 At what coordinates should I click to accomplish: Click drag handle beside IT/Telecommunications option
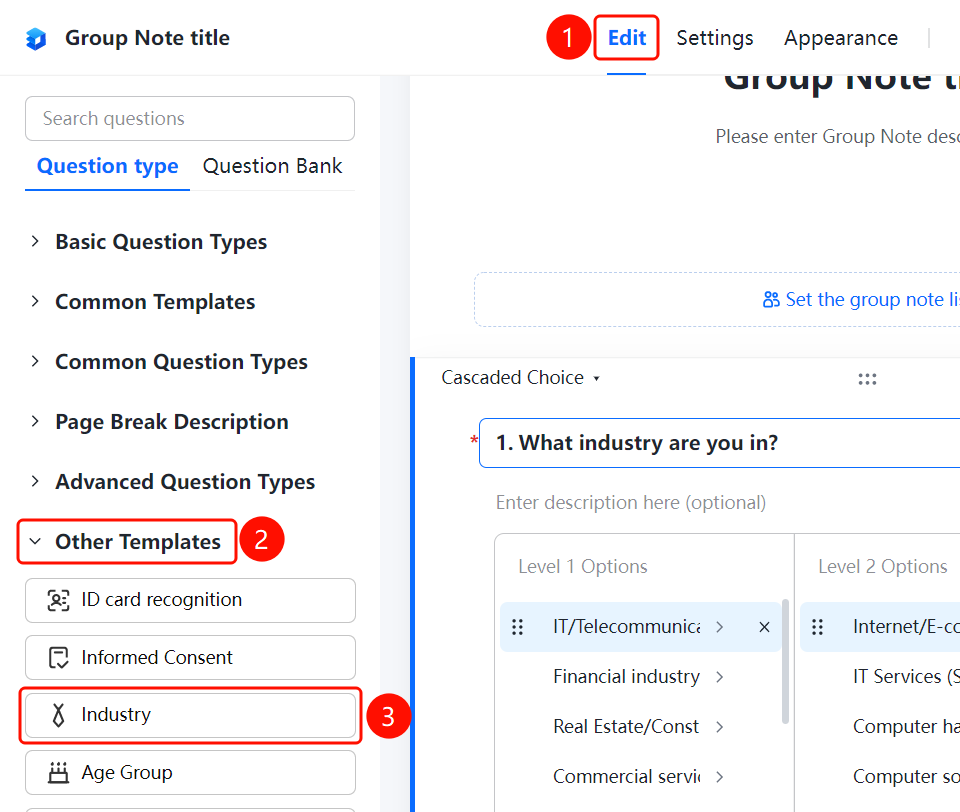pos(517,627)
